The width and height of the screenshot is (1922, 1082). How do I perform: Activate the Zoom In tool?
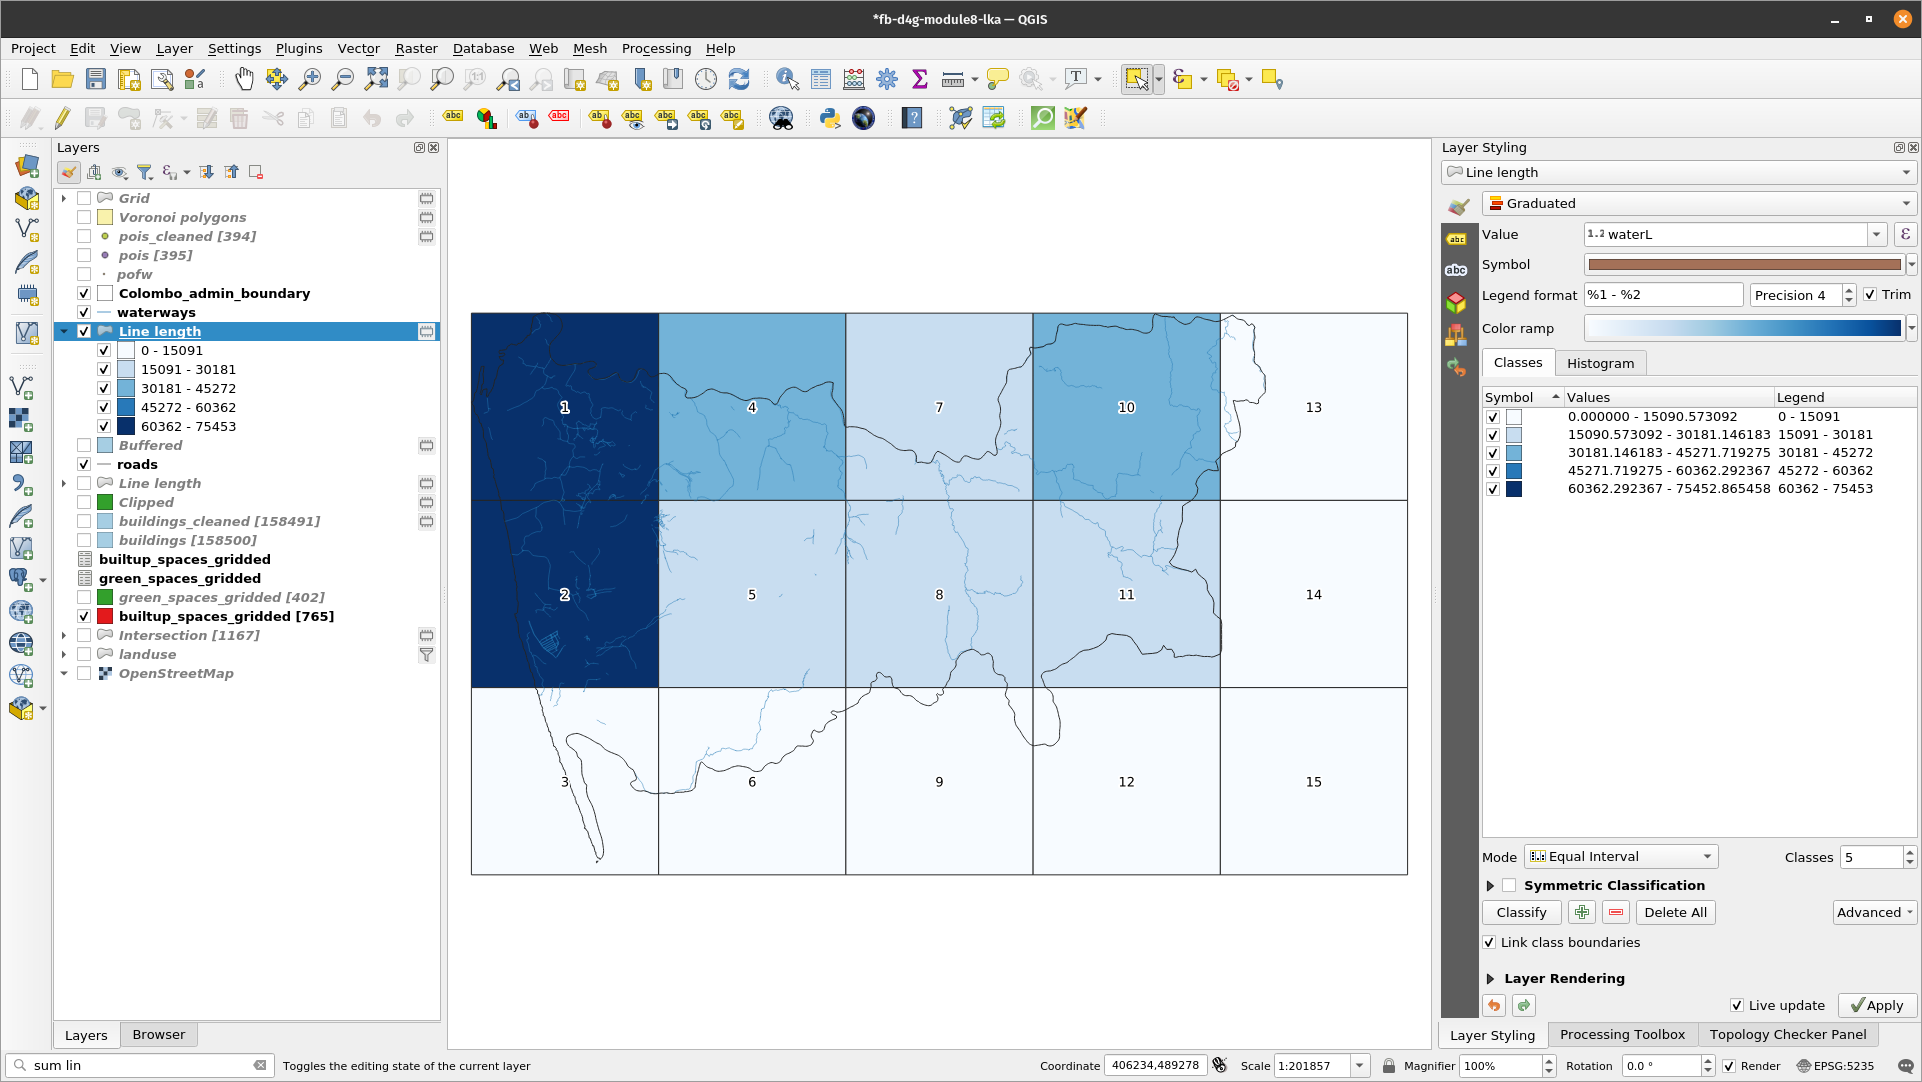tap(310, 80)
